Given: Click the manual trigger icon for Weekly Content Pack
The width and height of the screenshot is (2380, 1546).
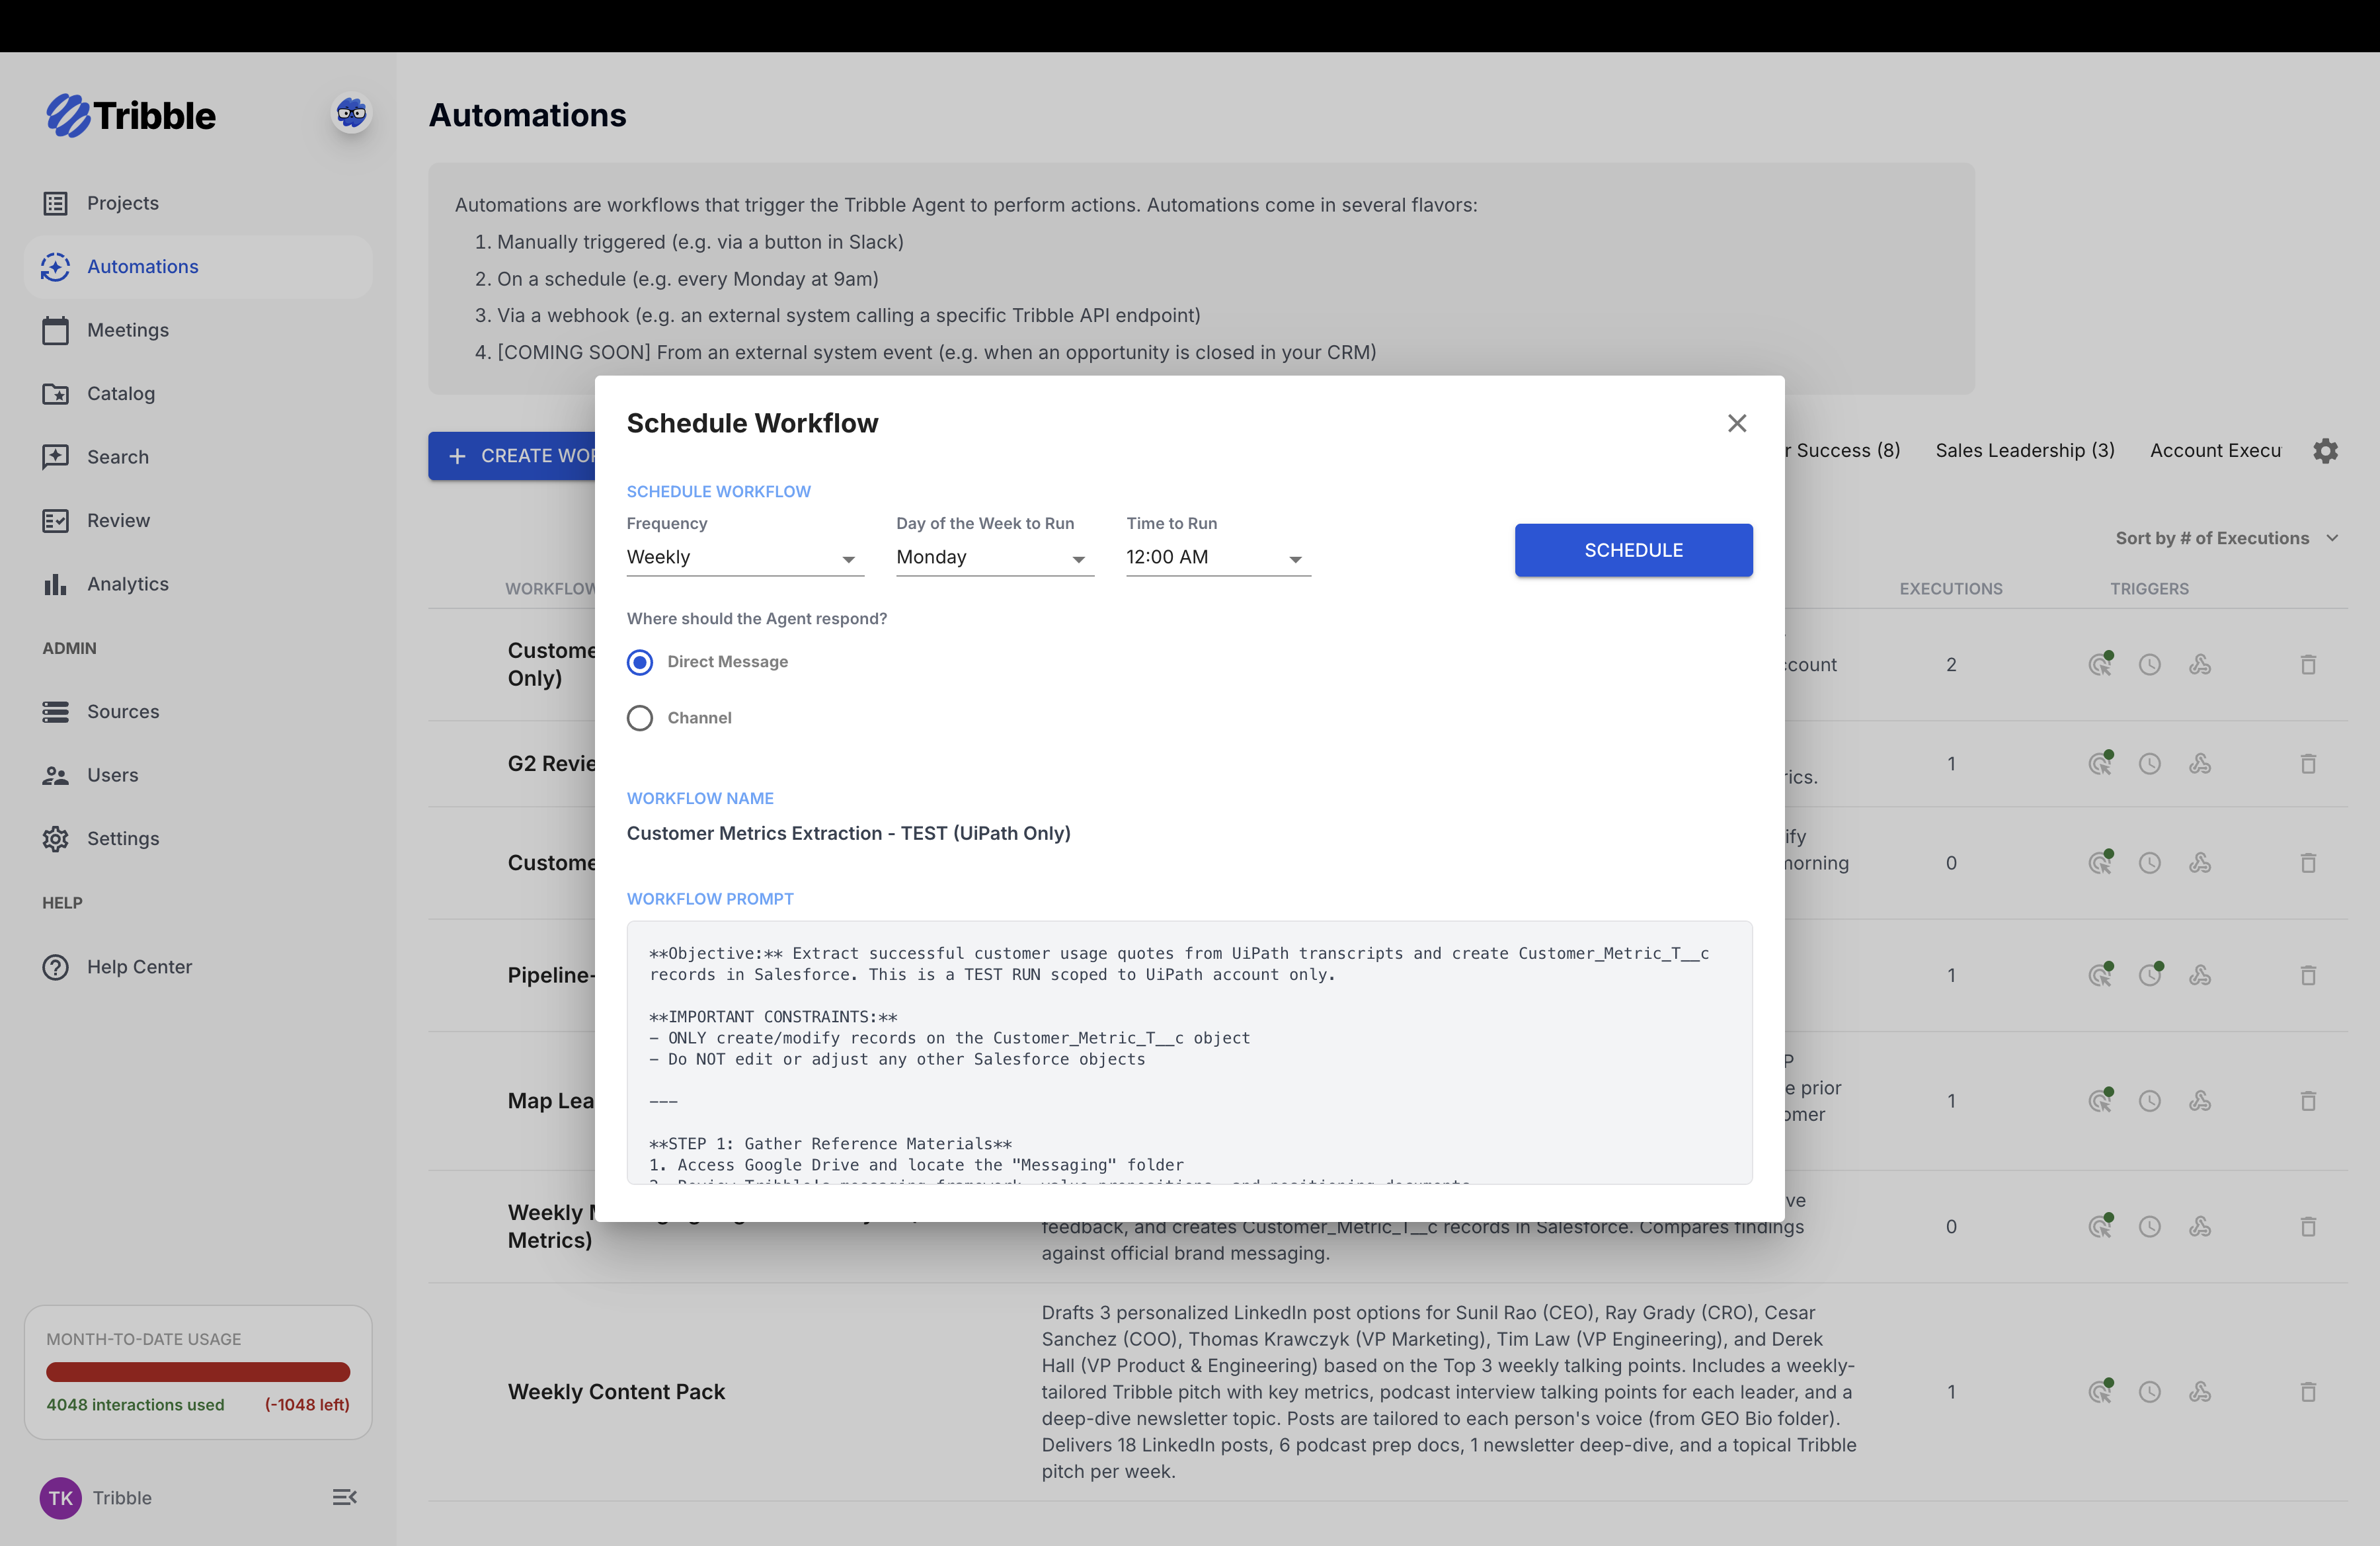Looking at the screenshot, I should coord(2100,1391).
